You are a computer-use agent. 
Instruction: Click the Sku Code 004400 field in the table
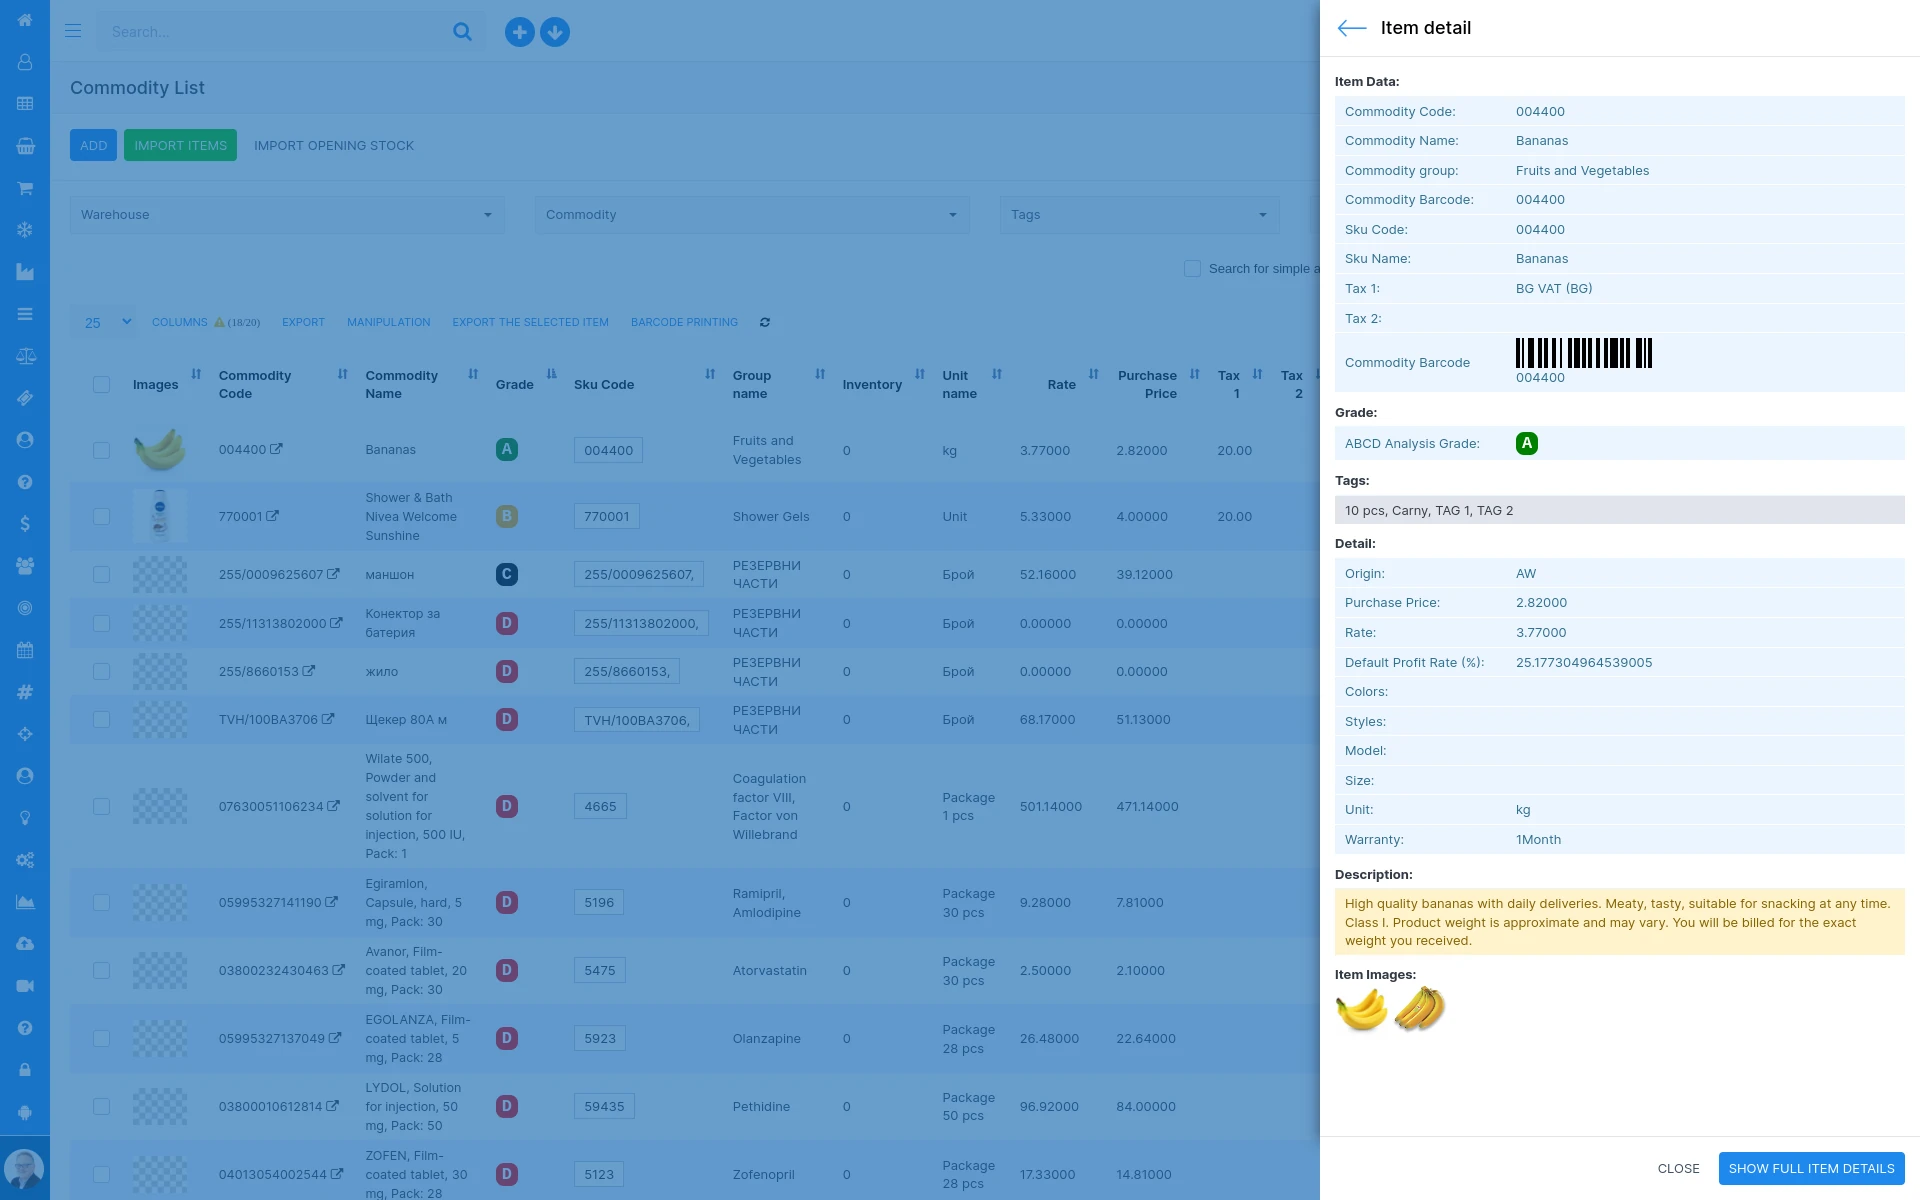click(x=608, y=450)
